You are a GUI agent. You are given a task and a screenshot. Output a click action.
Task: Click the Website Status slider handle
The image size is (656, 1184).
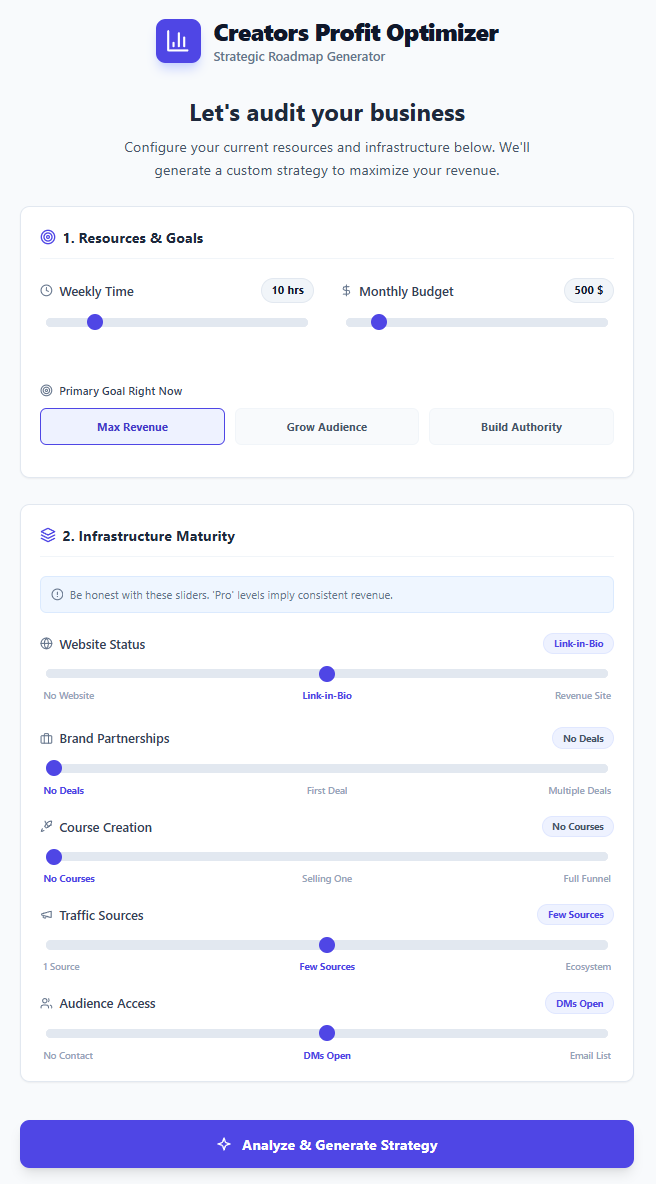click(x=327, y=674)
